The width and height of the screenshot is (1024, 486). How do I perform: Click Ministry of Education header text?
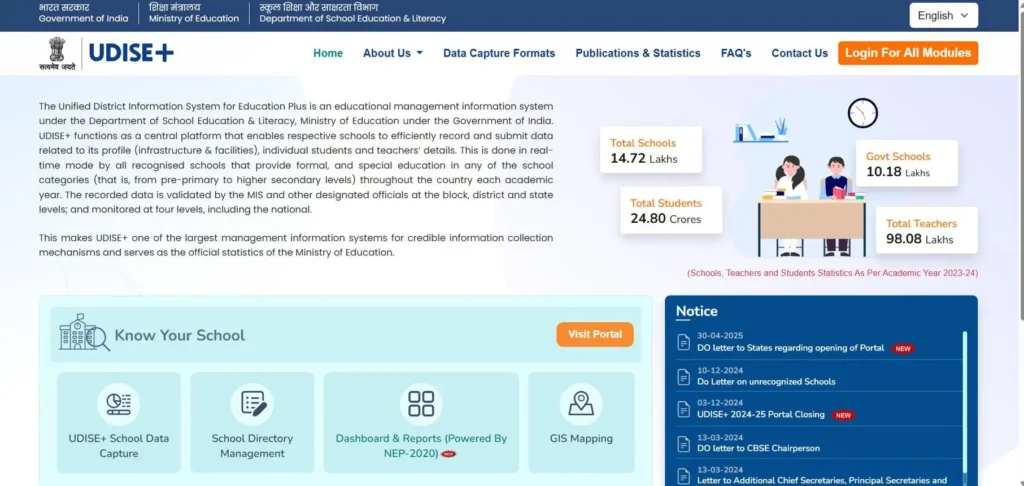pos(194,18)
